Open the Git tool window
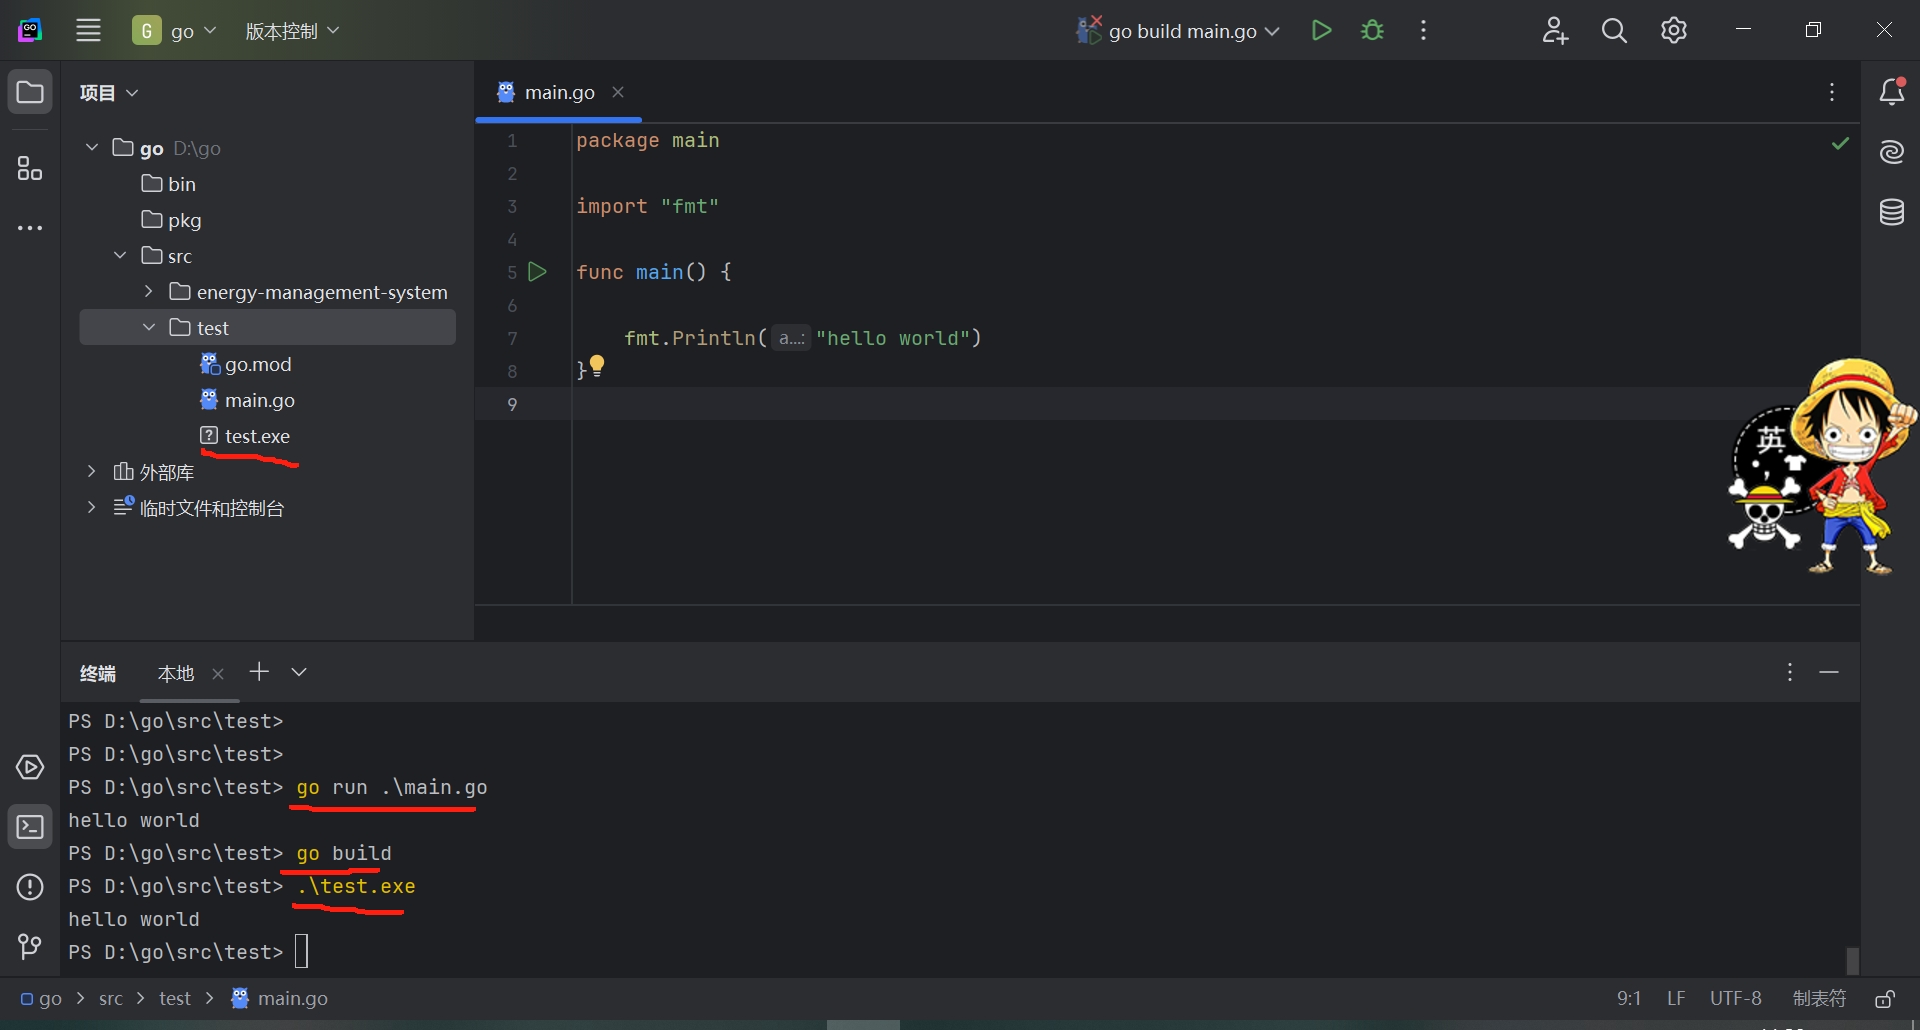The image size is (1920, 1030). [30, 946]
